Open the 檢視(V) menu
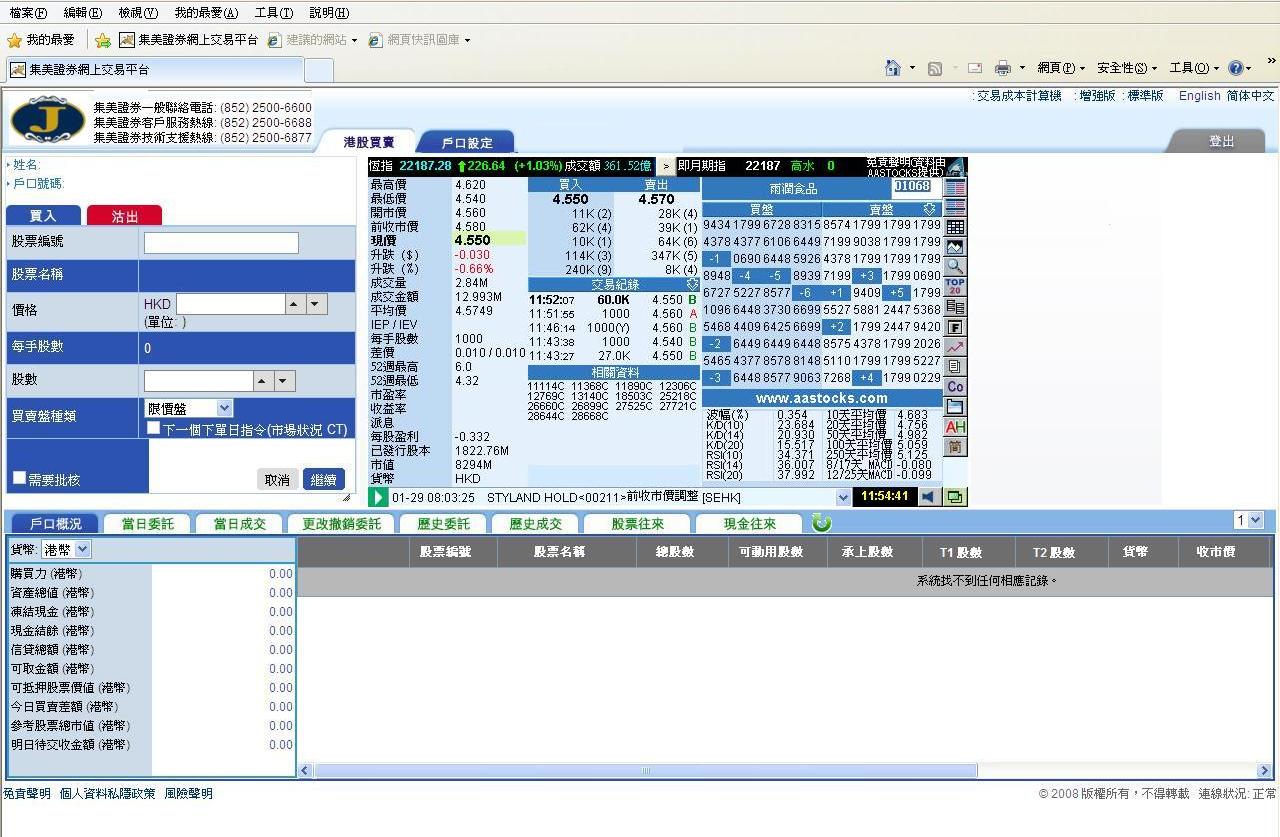 coord(138,13)
